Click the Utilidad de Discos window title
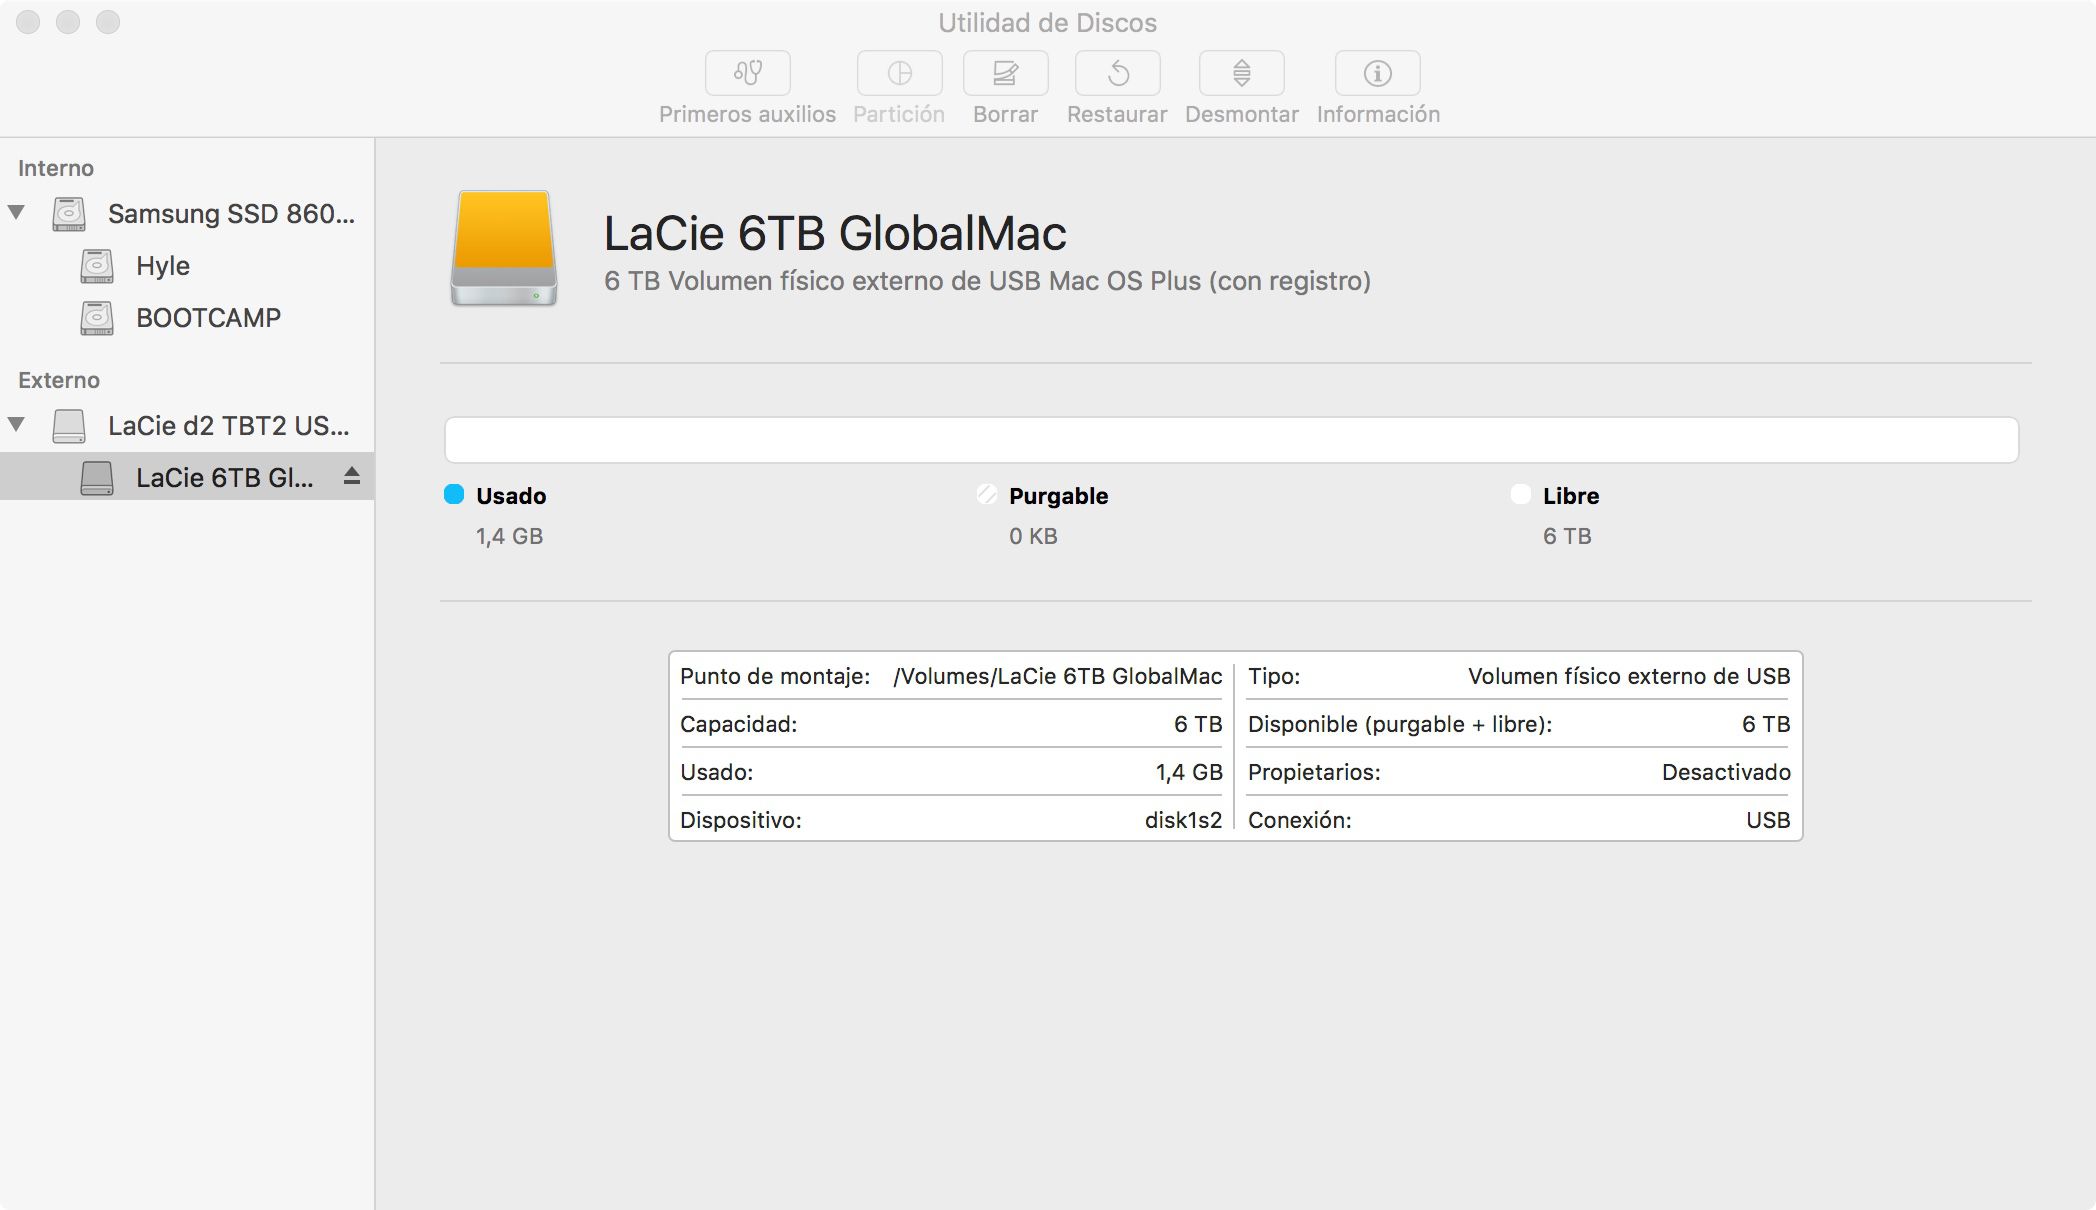Viewport: 2096px width, 1210px height. tap(1047, 23)
